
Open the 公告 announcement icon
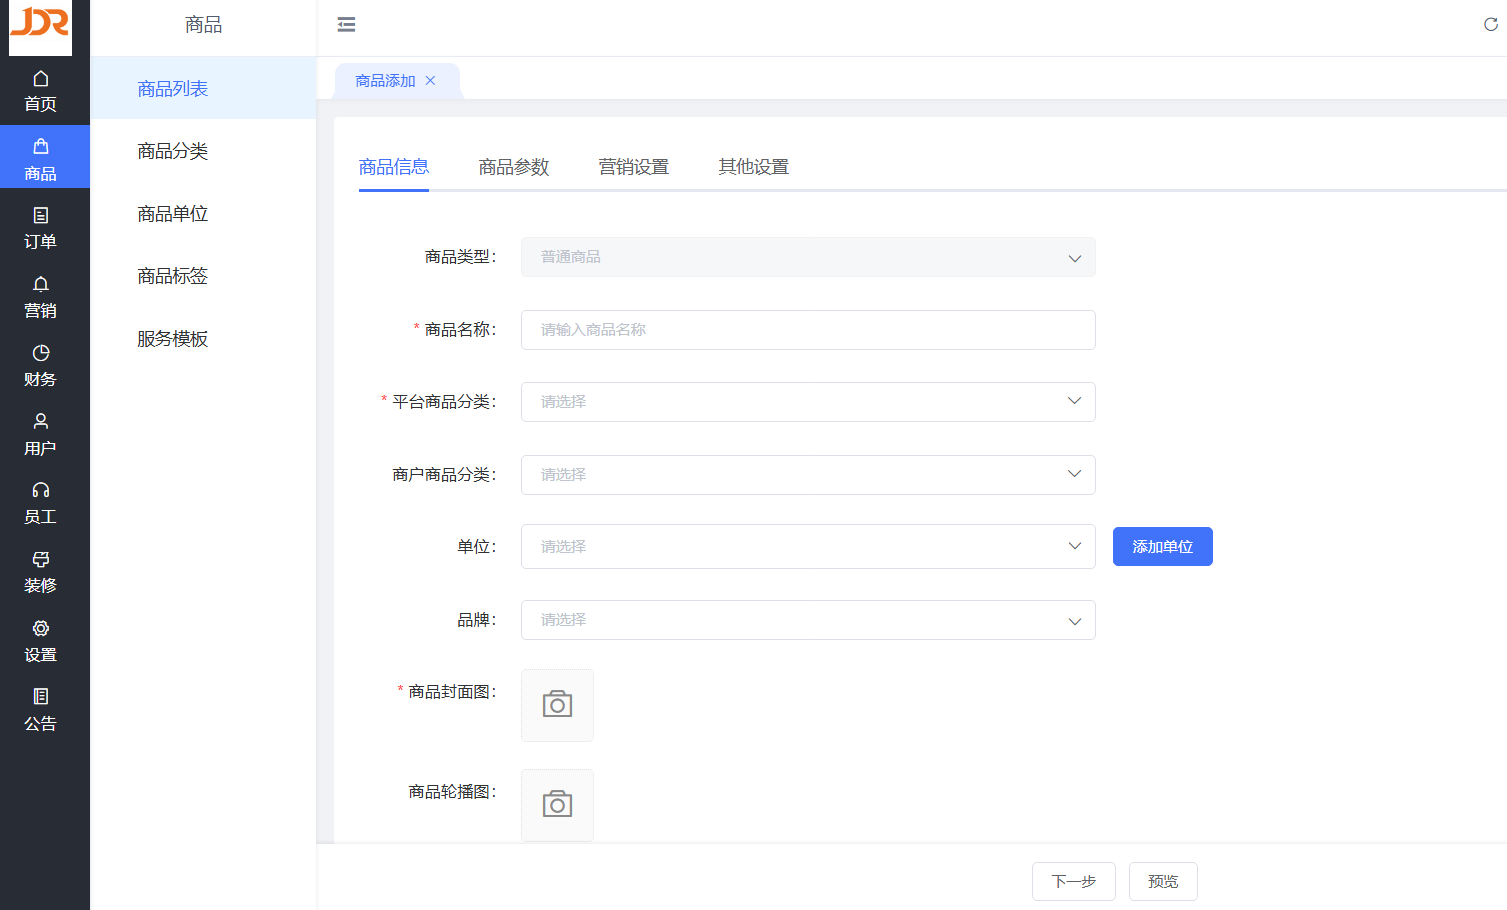(x=41, y=696)
